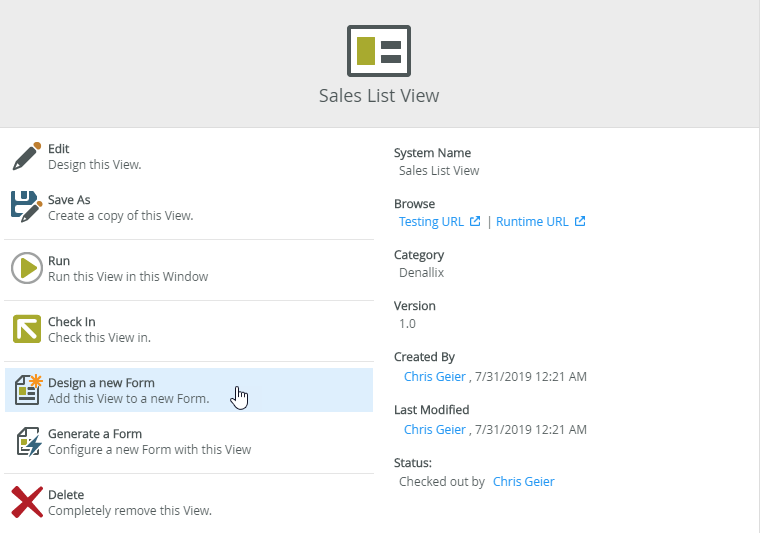760x533 pixels.
Task: Open Chris Geier under Created By
Action: point(434,377)
